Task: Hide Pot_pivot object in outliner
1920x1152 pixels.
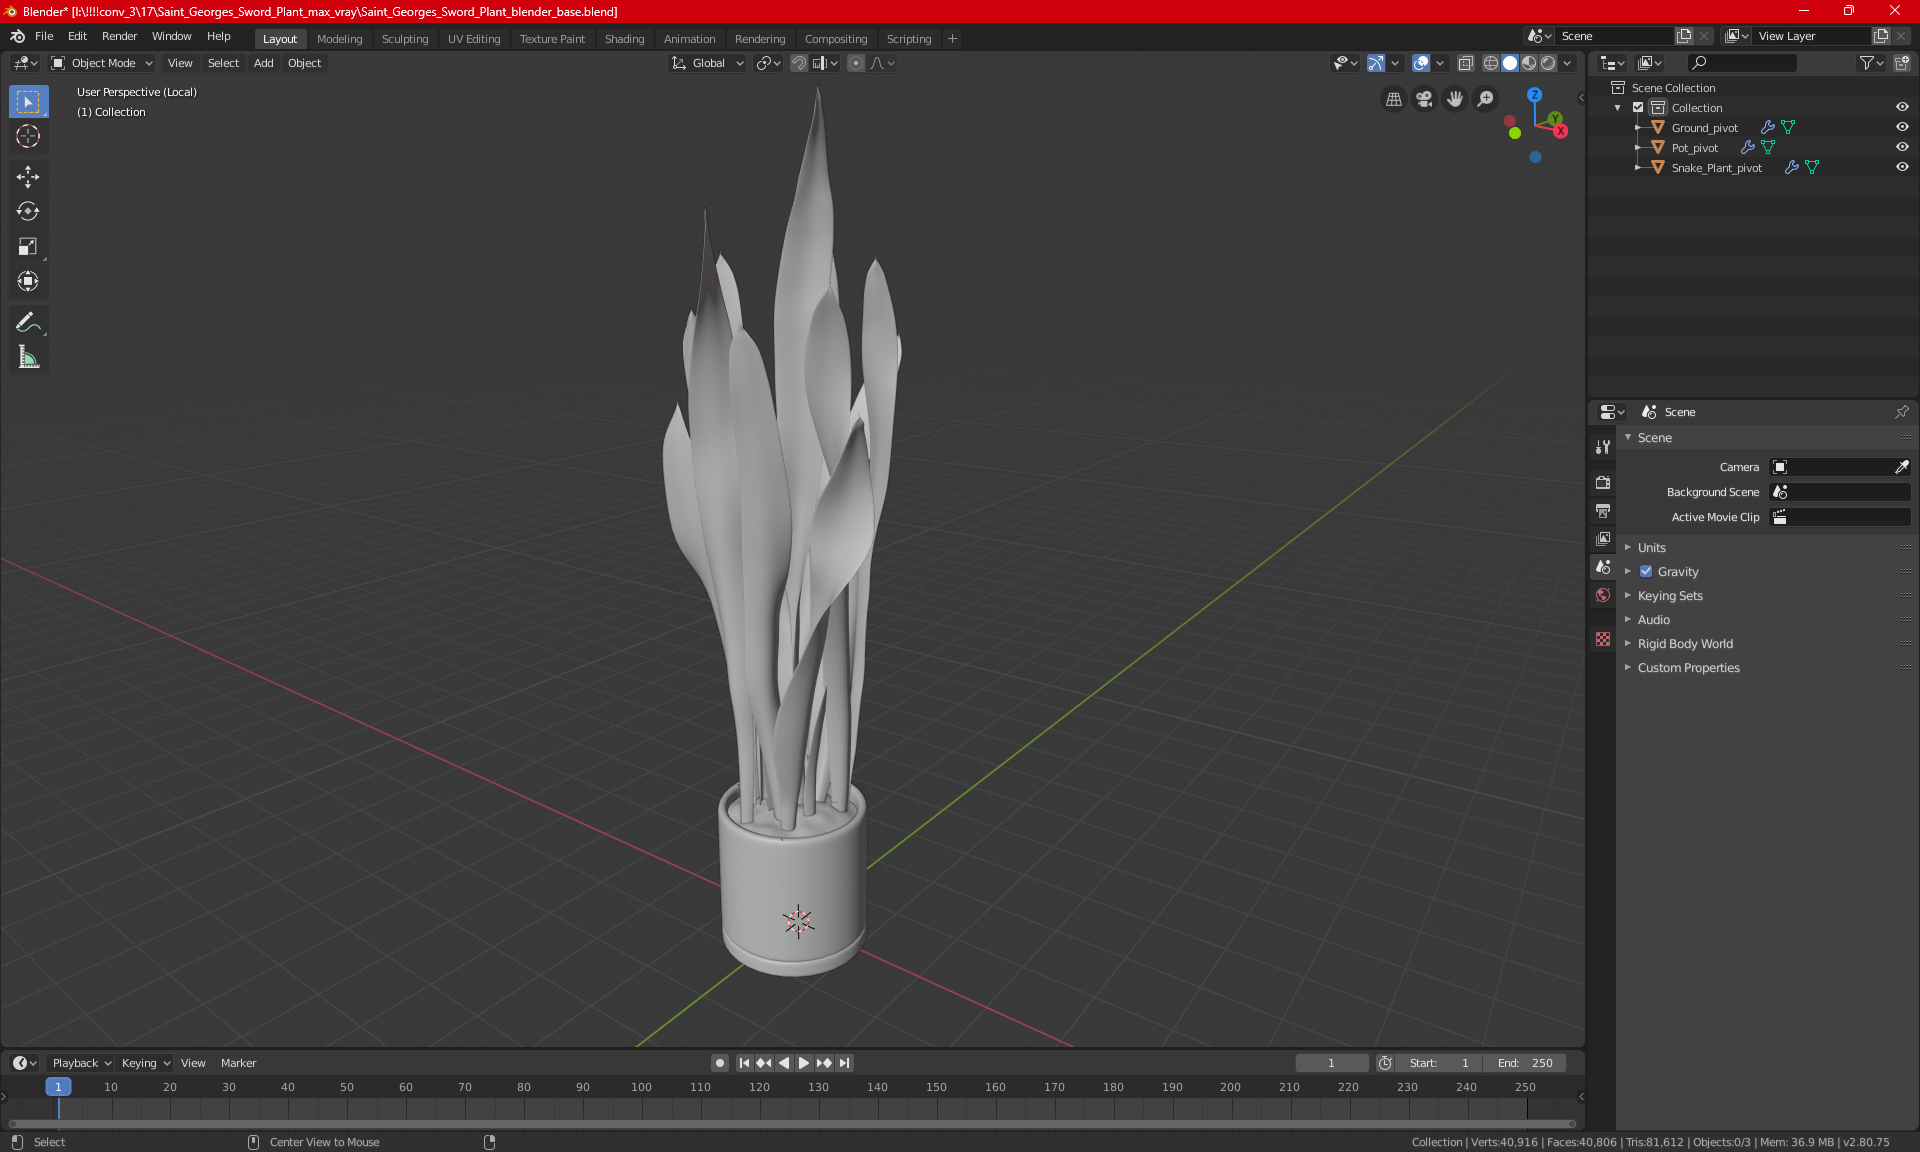Action: [x=1902, y=148]
